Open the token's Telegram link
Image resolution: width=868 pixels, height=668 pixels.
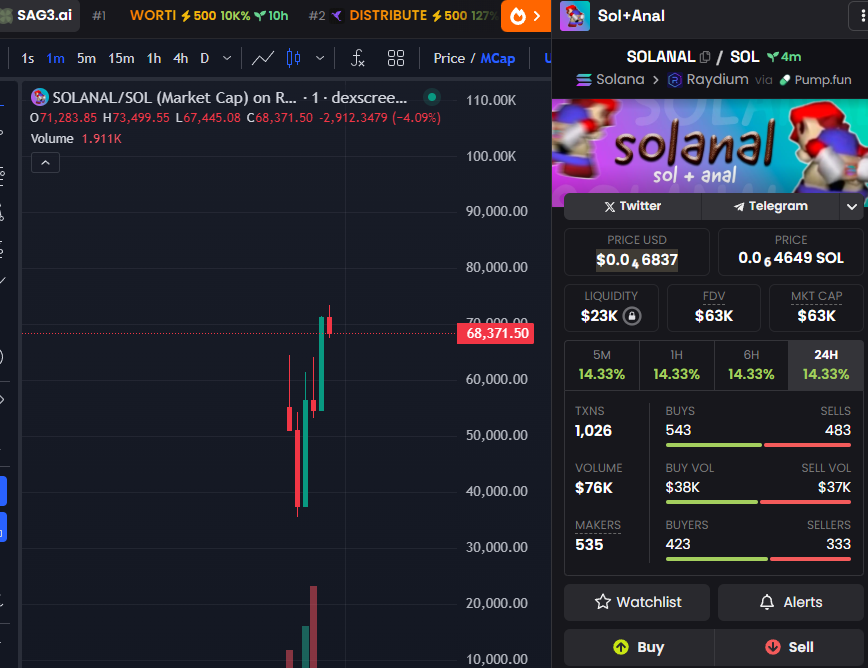[771, 206]
